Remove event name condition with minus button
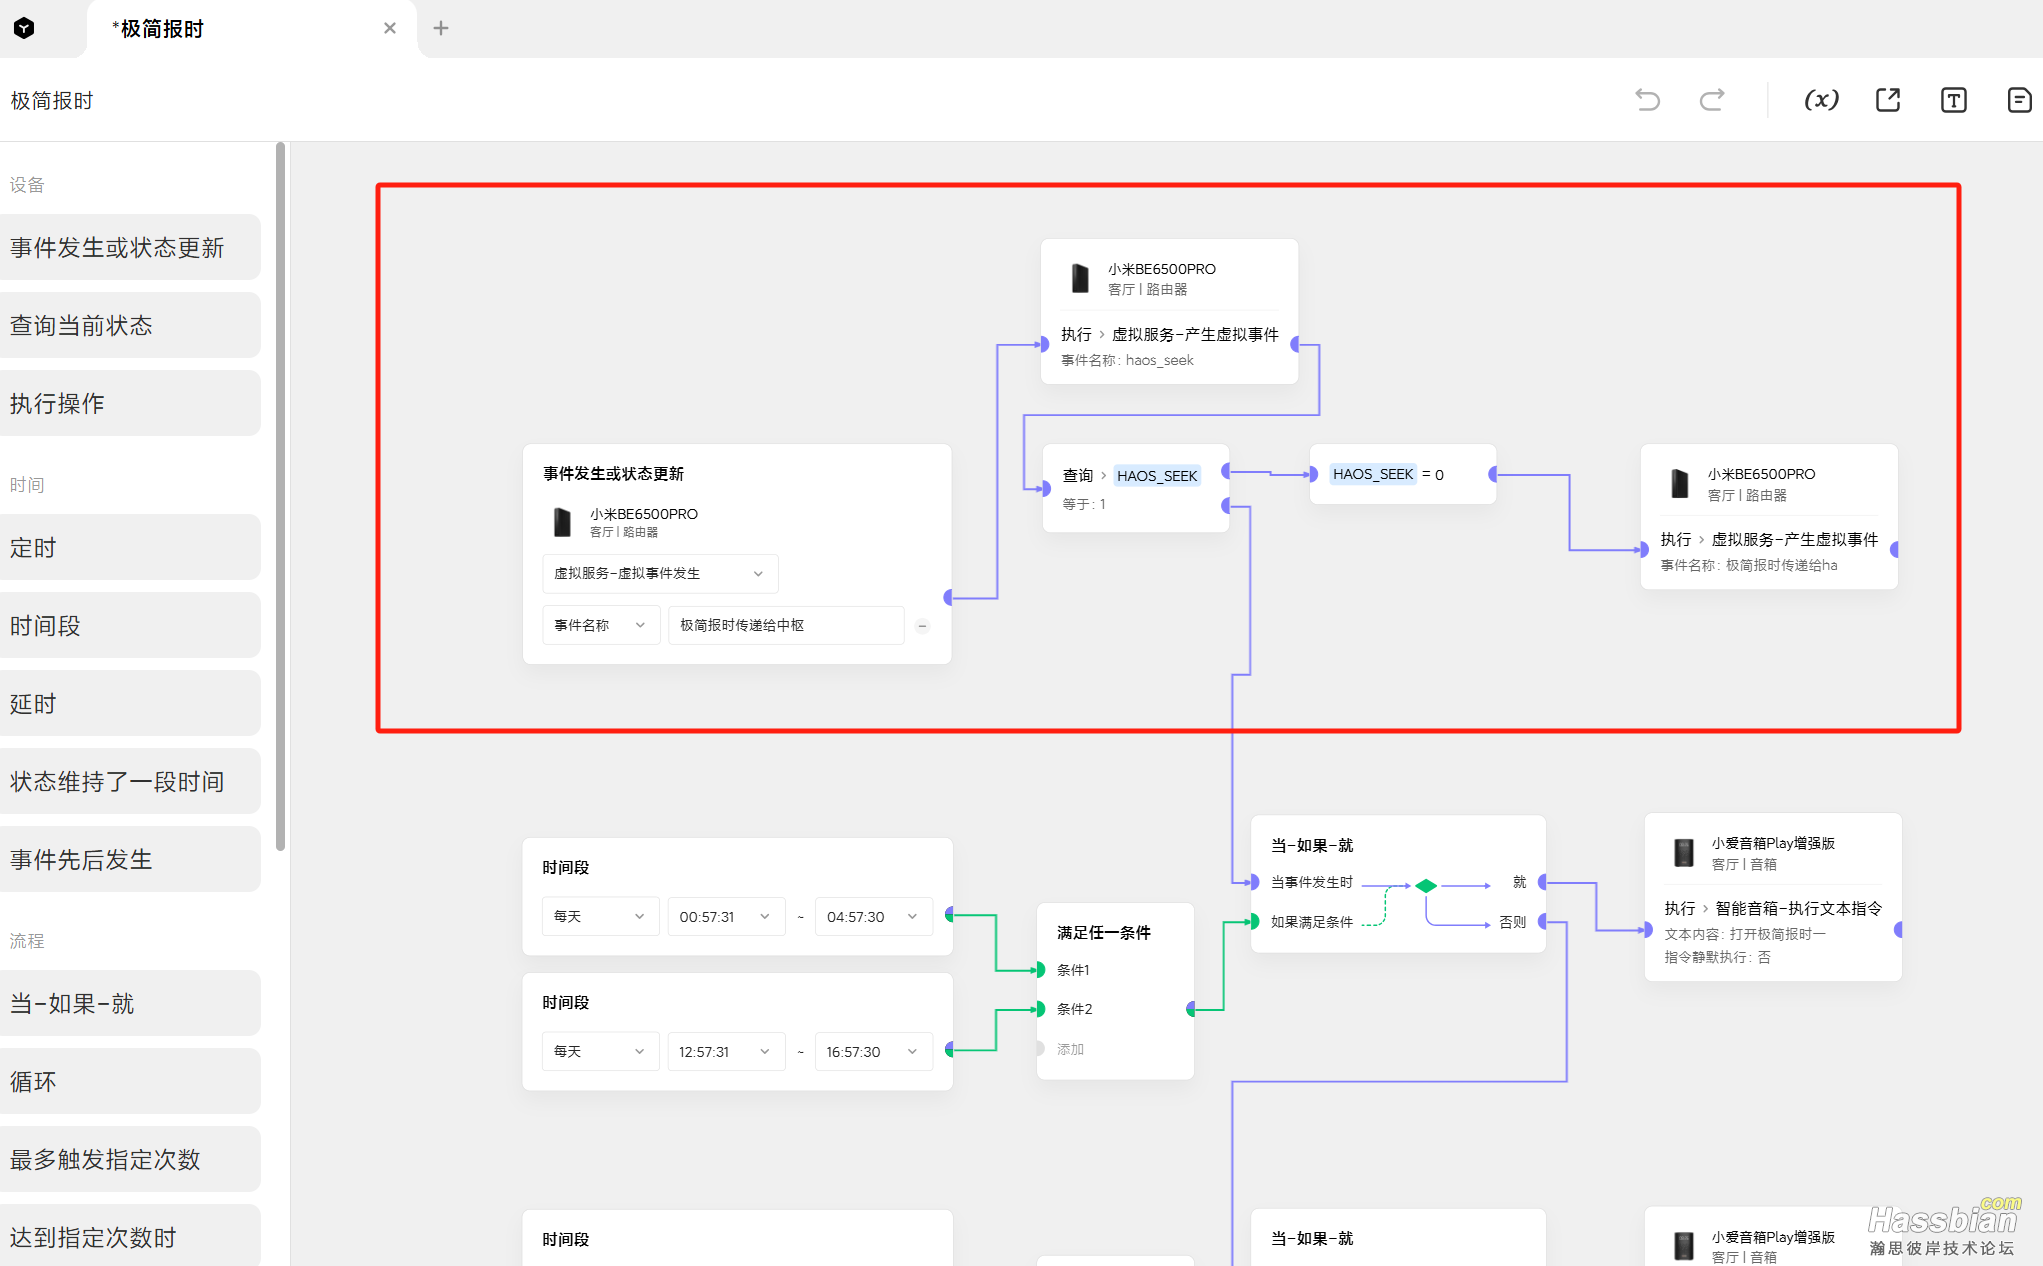Viewport: 2043px width, 1266px height. pyautogui.click(x=922, y=626)
